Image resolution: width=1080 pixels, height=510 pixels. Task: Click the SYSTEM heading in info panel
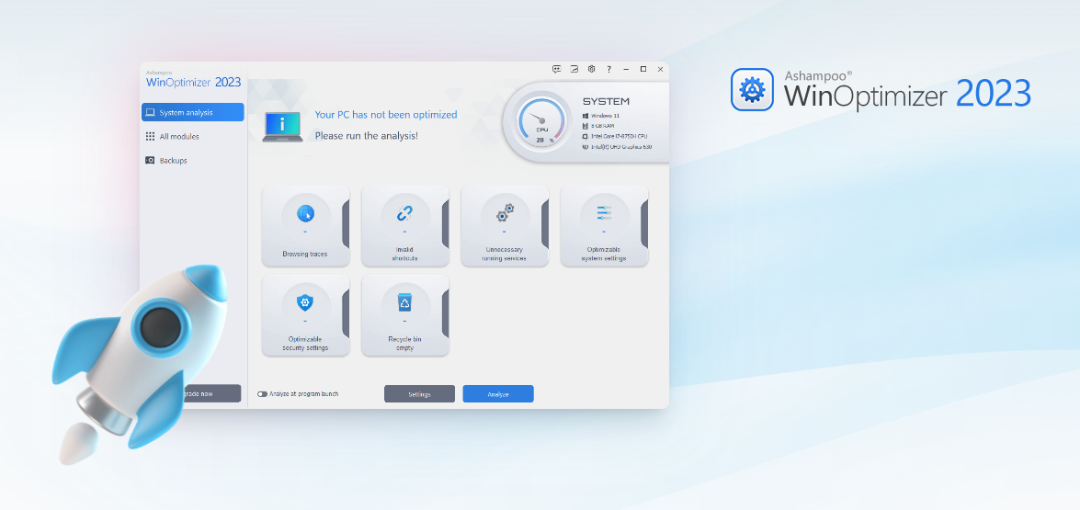click(x=606, y=101)
